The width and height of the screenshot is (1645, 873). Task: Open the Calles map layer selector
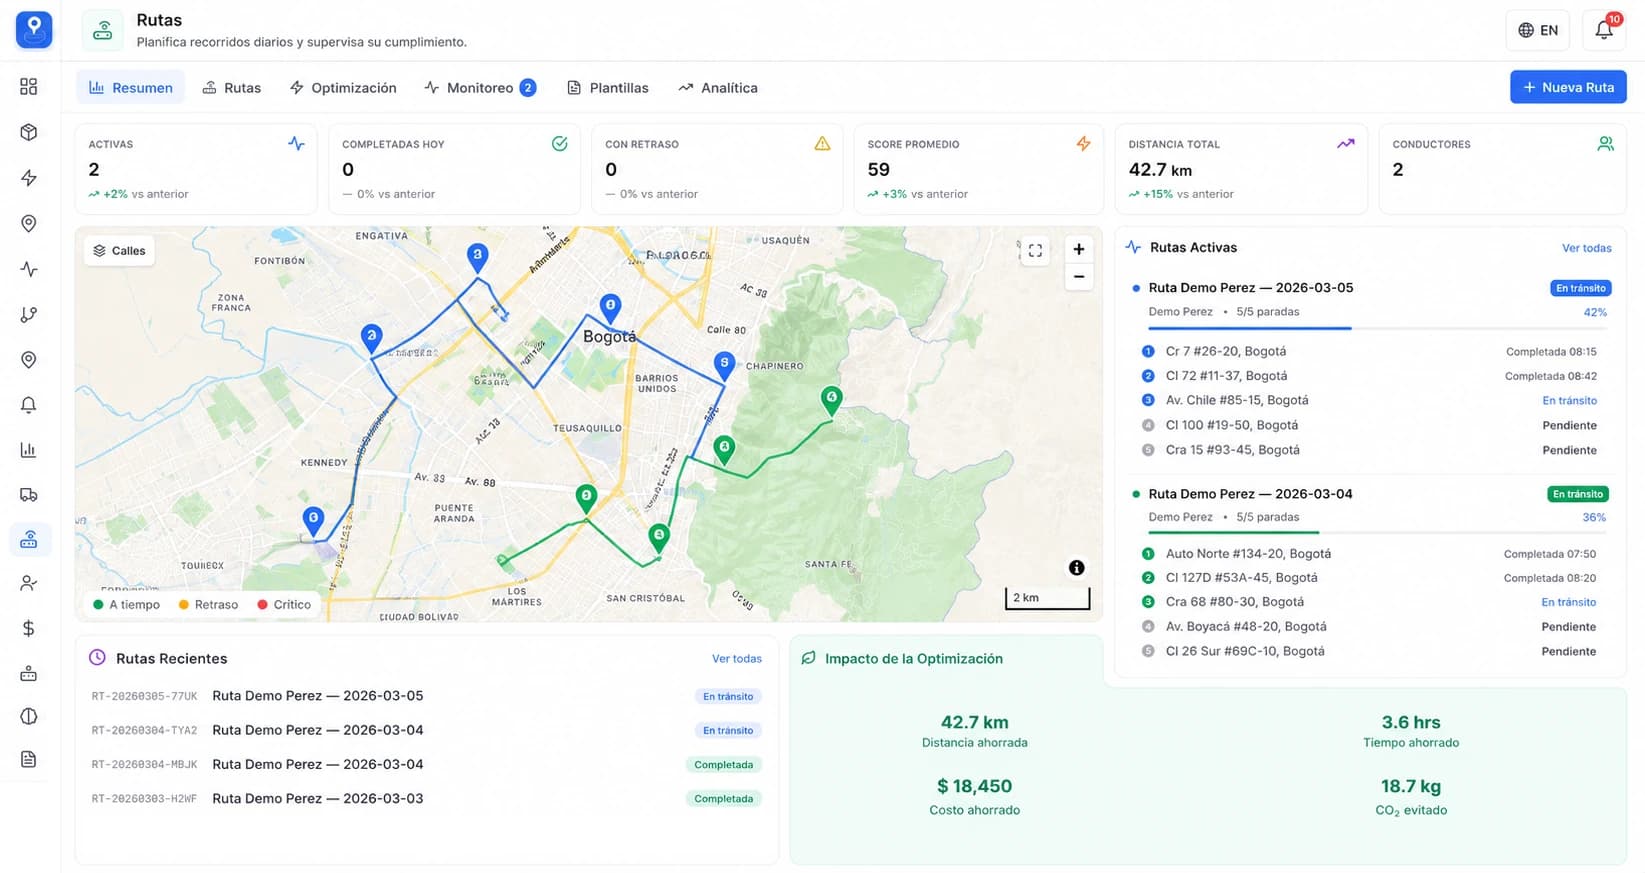coord(120,251)
